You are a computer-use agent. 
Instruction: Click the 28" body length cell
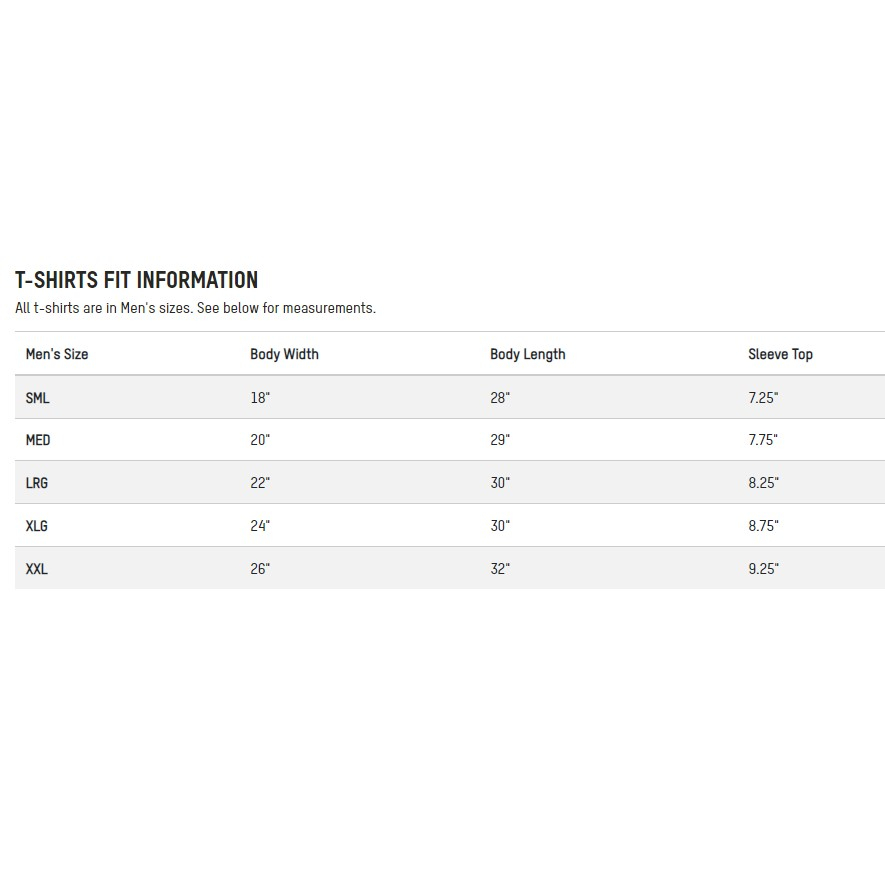point(500,398)
